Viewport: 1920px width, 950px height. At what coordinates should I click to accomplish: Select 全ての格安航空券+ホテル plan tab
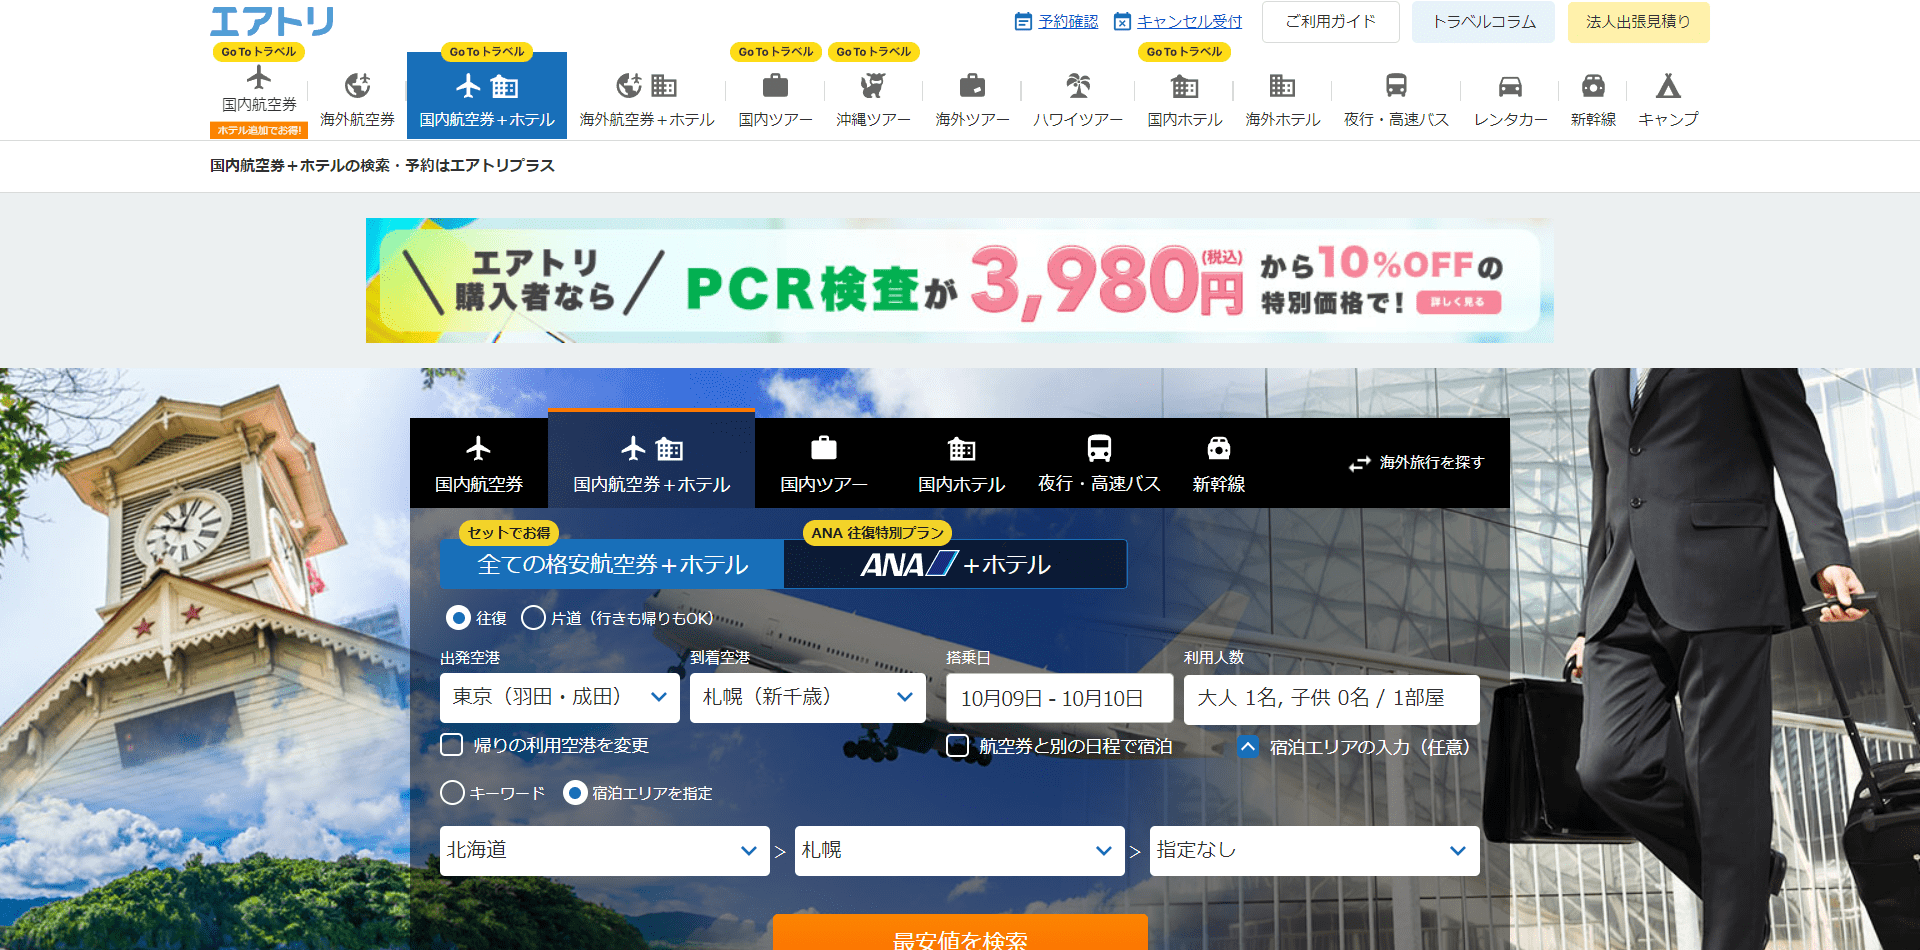click(612, 564)
